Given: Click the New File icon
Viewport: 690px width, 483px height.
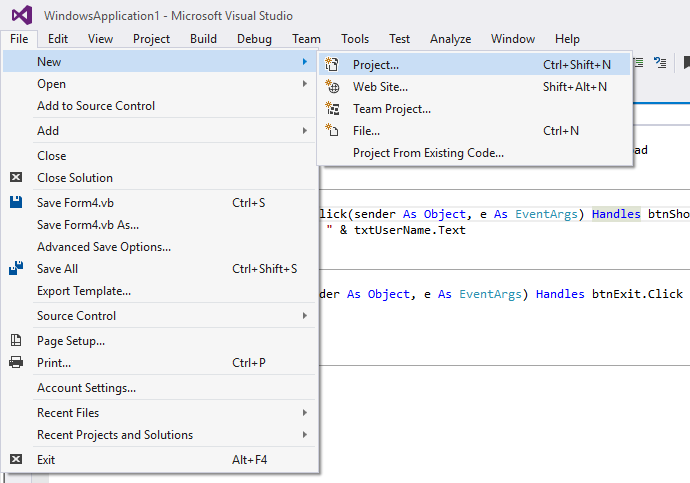Looking at the screenshot, I should tap(333, 131).
